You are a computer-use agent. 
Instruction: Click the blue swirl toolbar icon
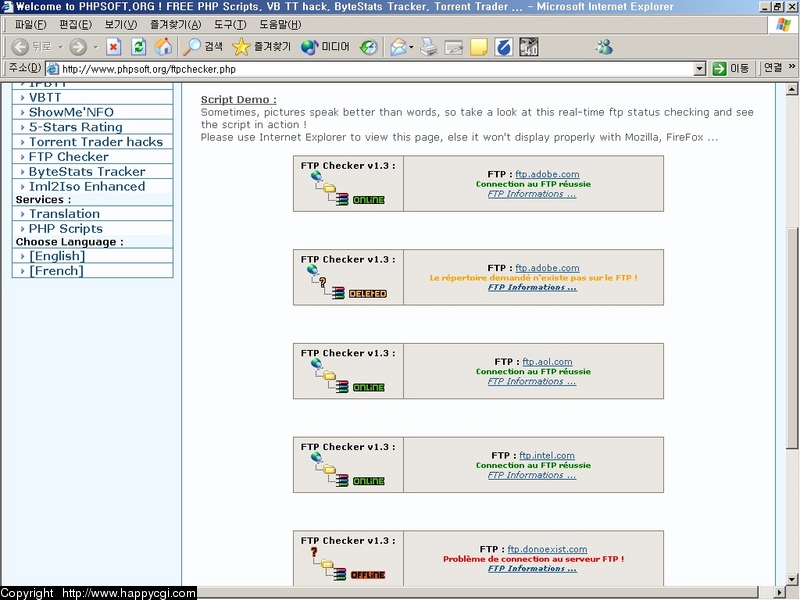504,47
